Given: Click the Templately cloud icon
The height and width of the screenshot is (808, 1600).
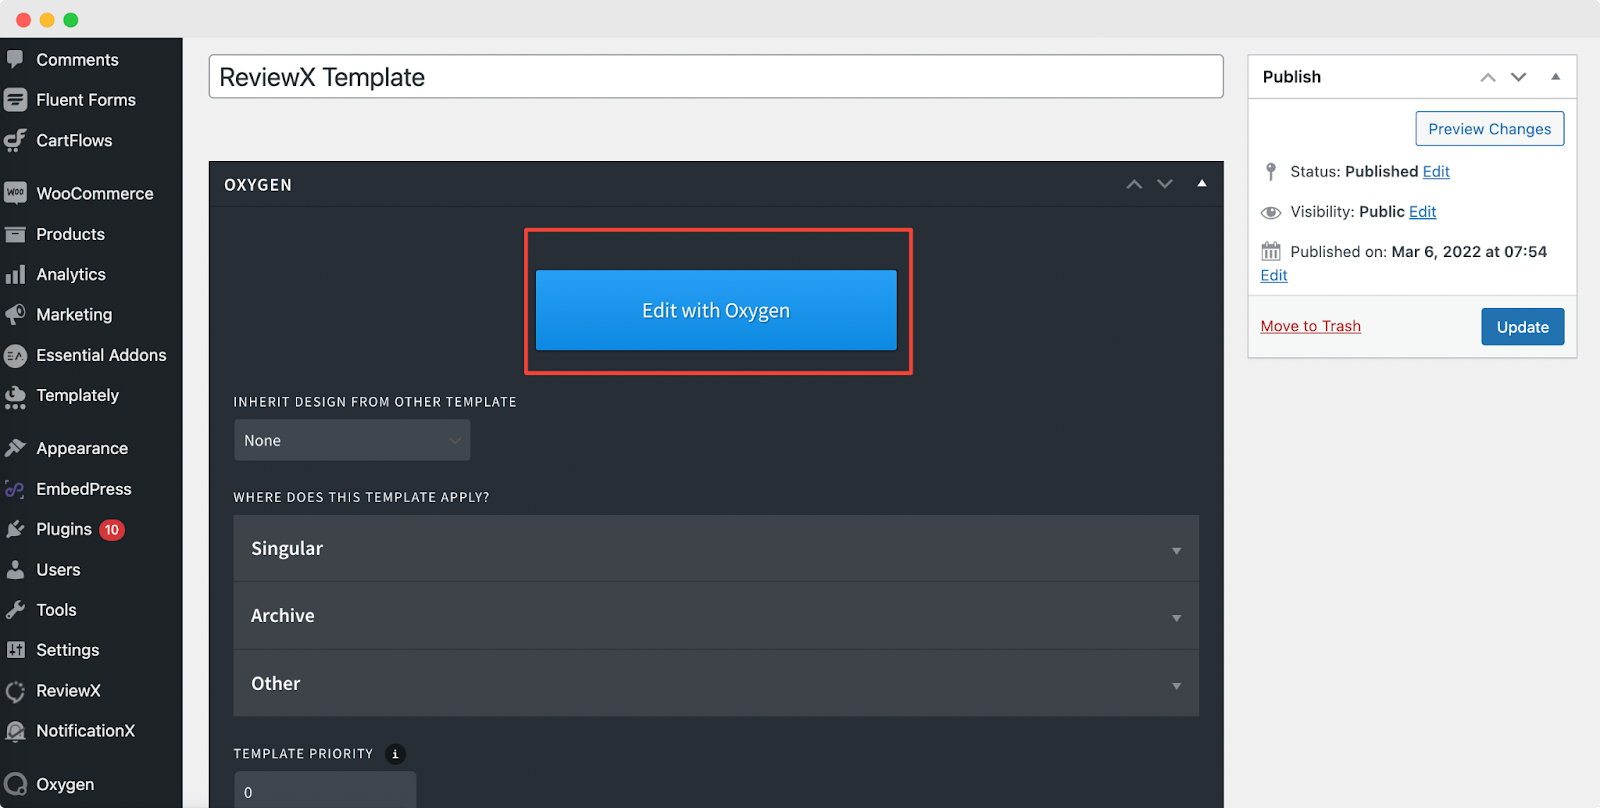Looking at the screenshot, I should pyautogui.click(x=15, y=396).
